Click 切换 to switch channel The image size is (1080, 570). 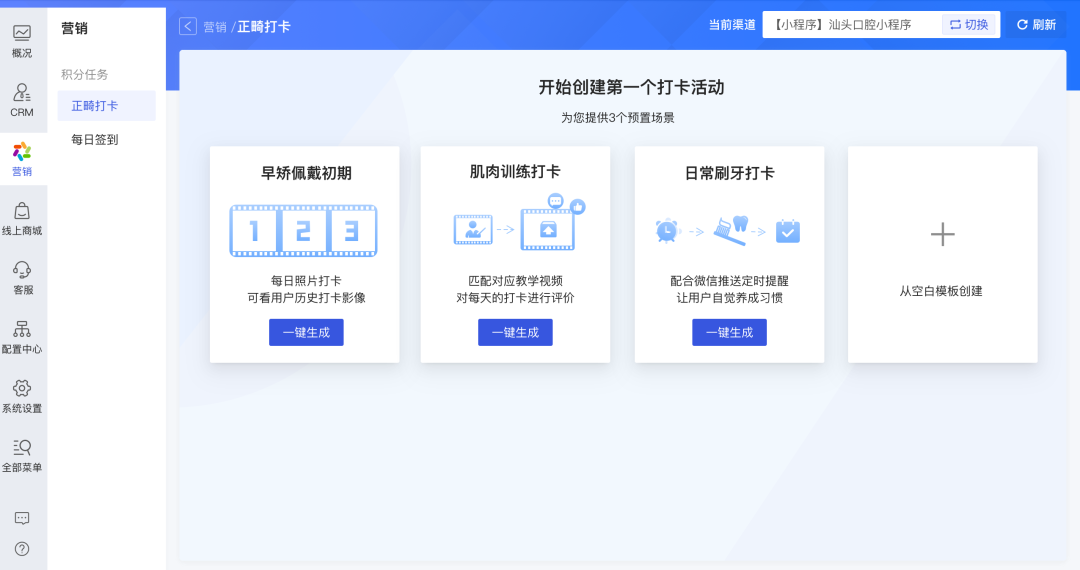point(969,25)
